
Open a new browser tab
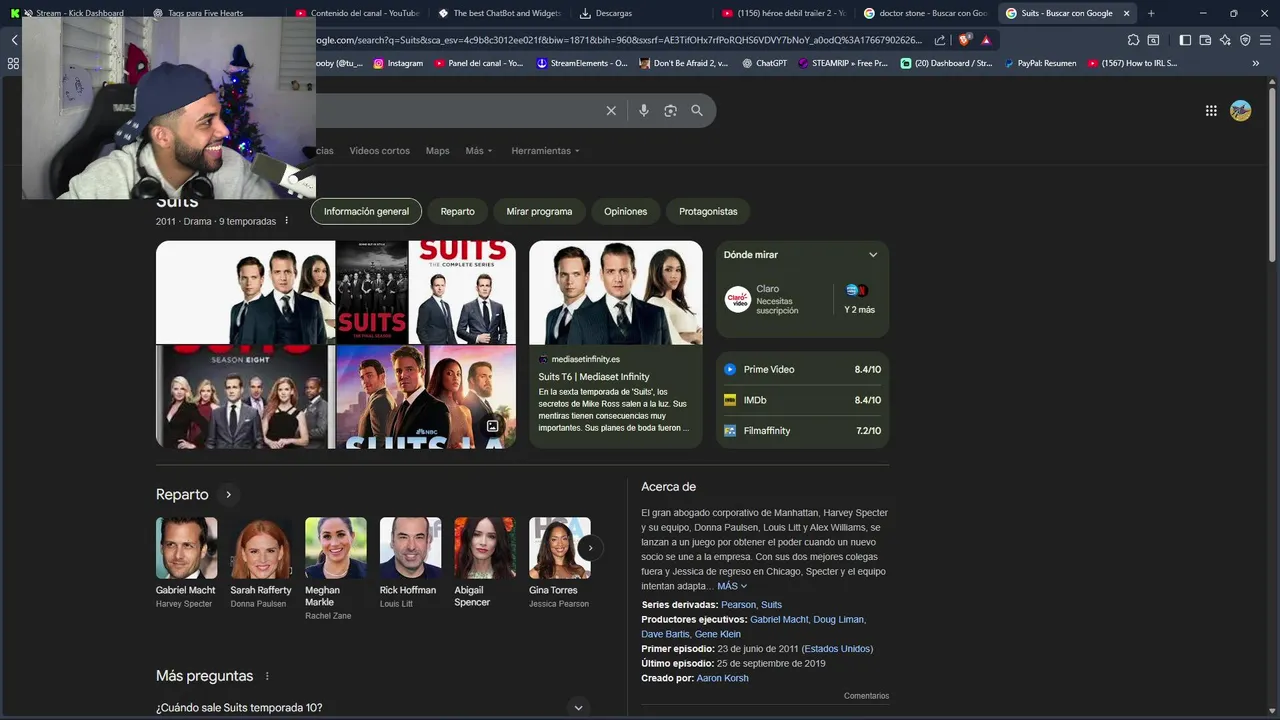pyautogui.click(x=1151, y=13)
